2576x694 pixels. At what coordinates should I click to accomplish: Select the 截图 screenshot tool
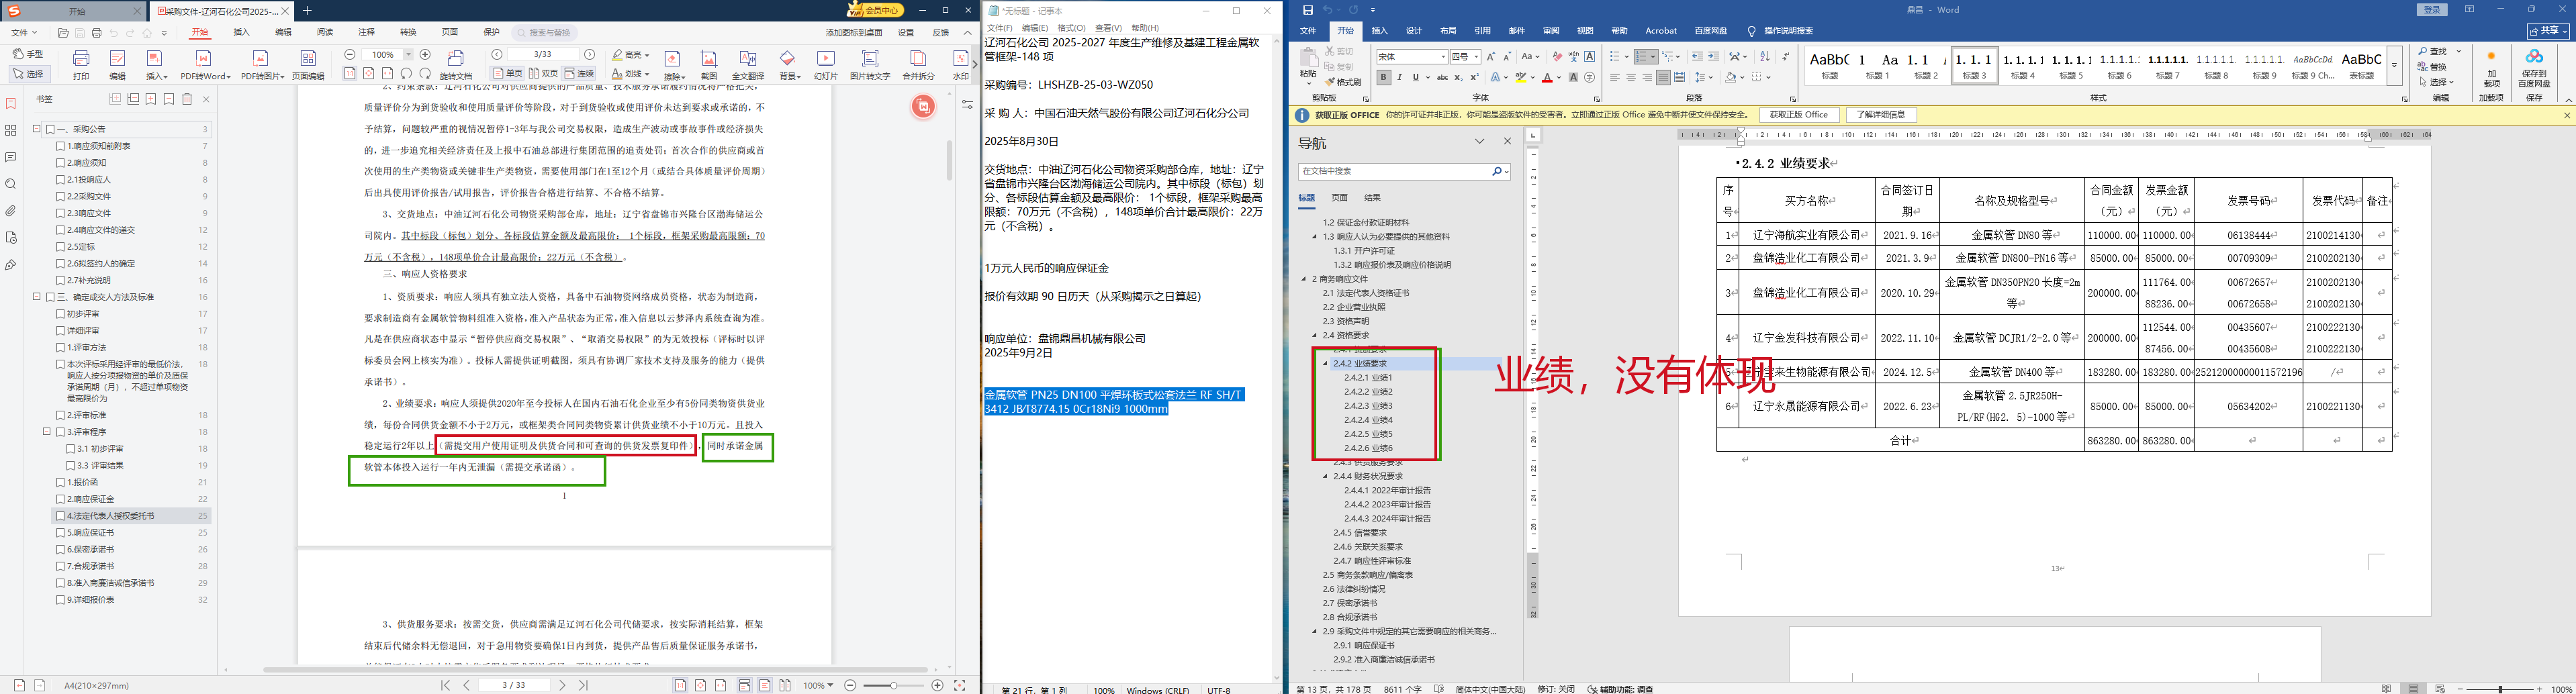[709, 64]
